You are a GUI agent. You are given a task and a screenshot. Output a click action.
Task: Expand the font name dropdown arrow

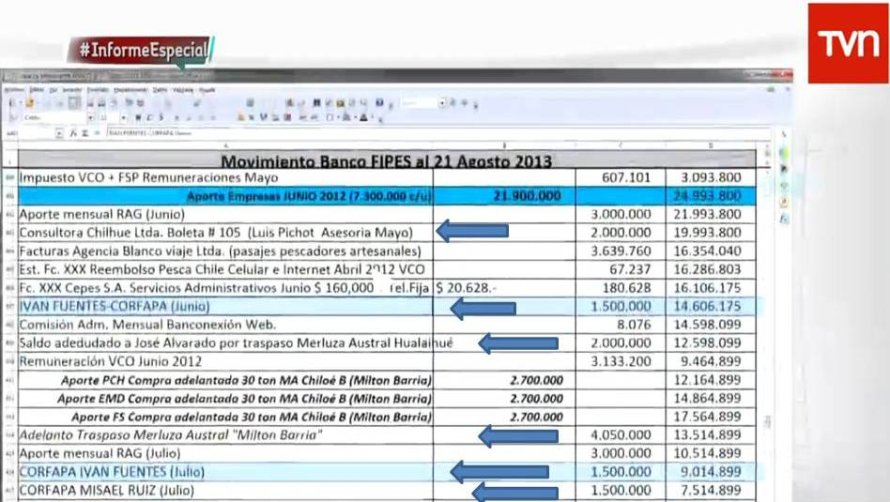91,118
